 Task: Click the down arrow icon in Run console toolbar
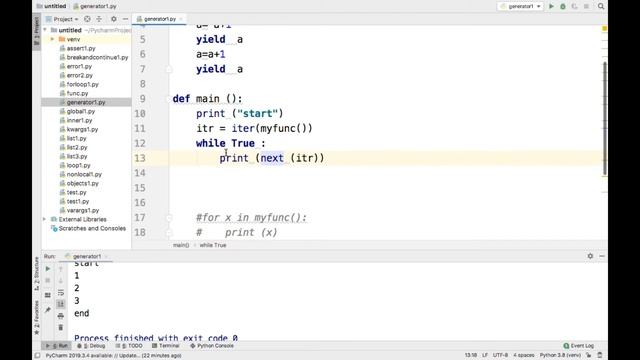point(61,281)
